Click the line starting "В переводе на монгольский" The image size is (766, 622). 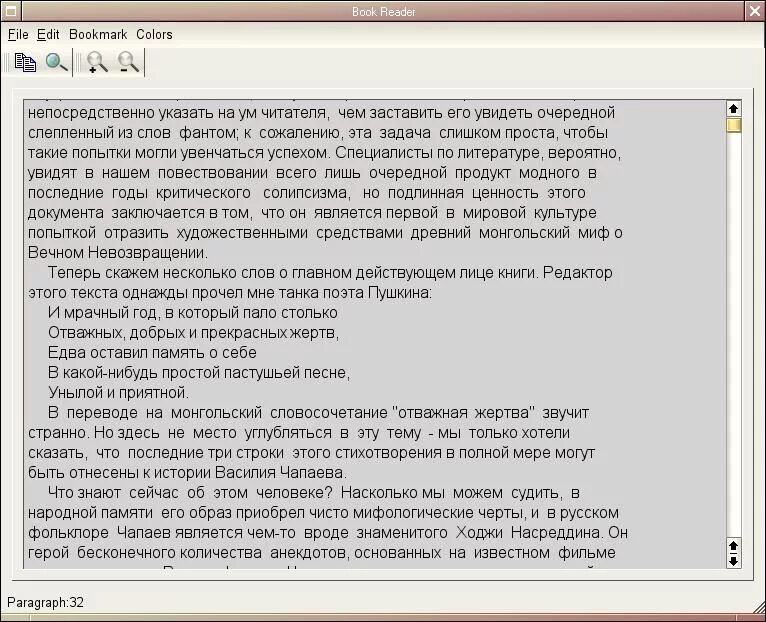pos(319,413)
